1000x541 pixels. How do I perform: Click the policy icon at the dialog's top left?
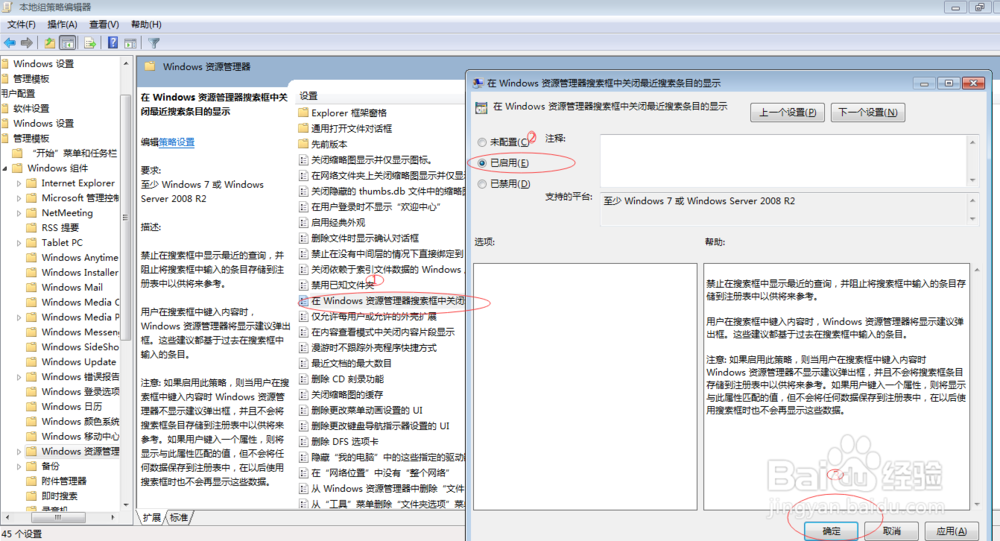point(482,107)
